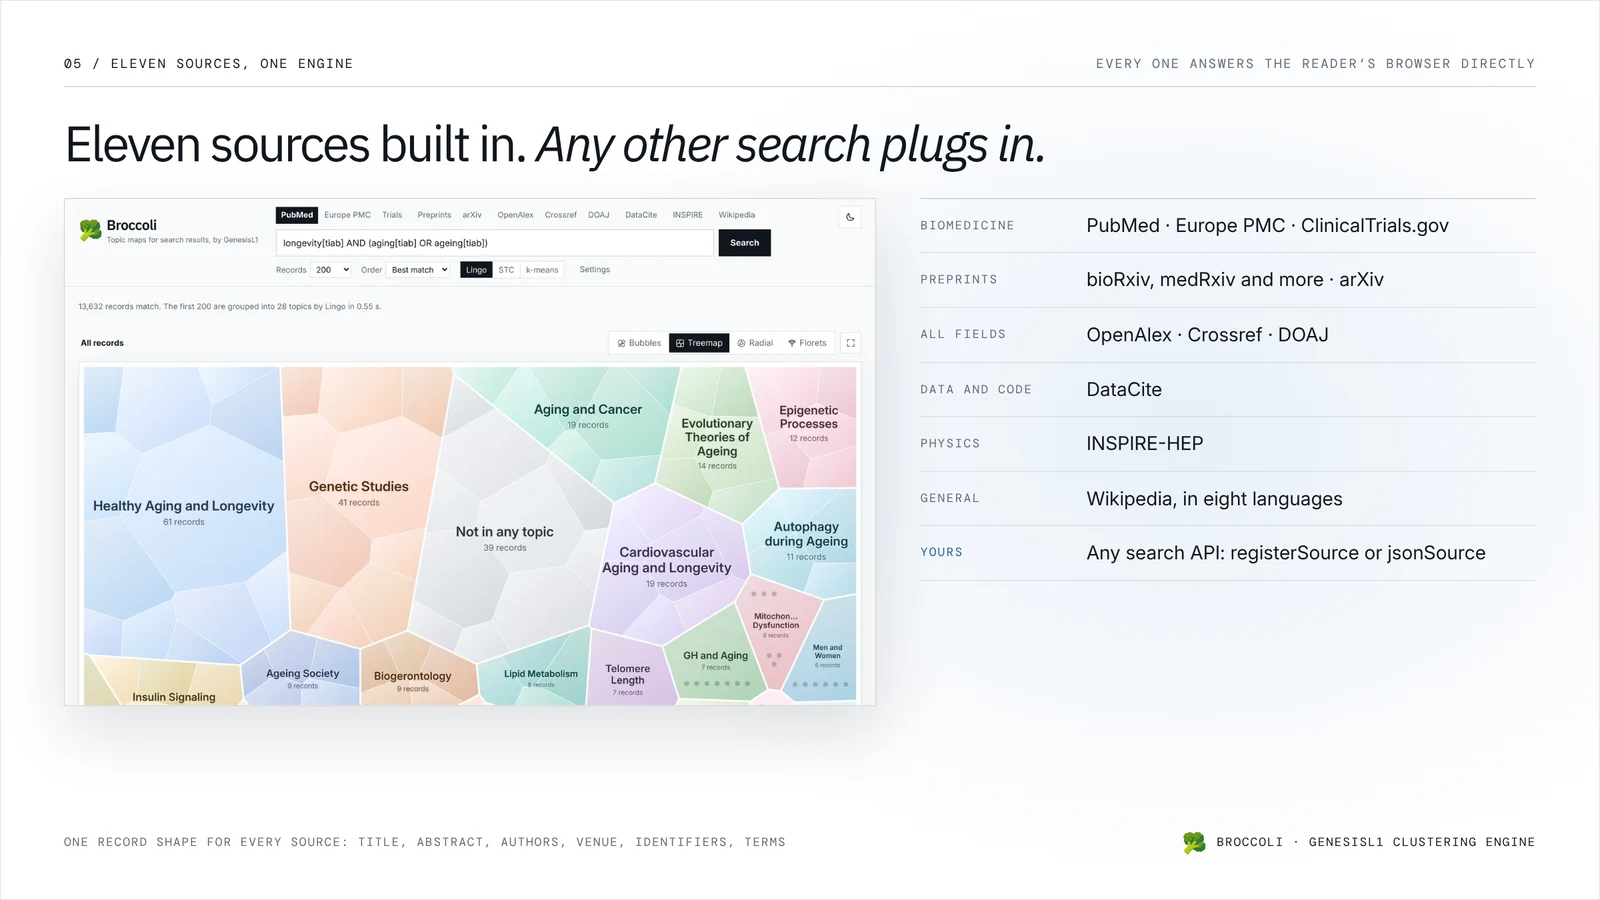This screenshot has width=1600, height=900.
Task: Switch to Florets visualization
Action: [807, 343]
